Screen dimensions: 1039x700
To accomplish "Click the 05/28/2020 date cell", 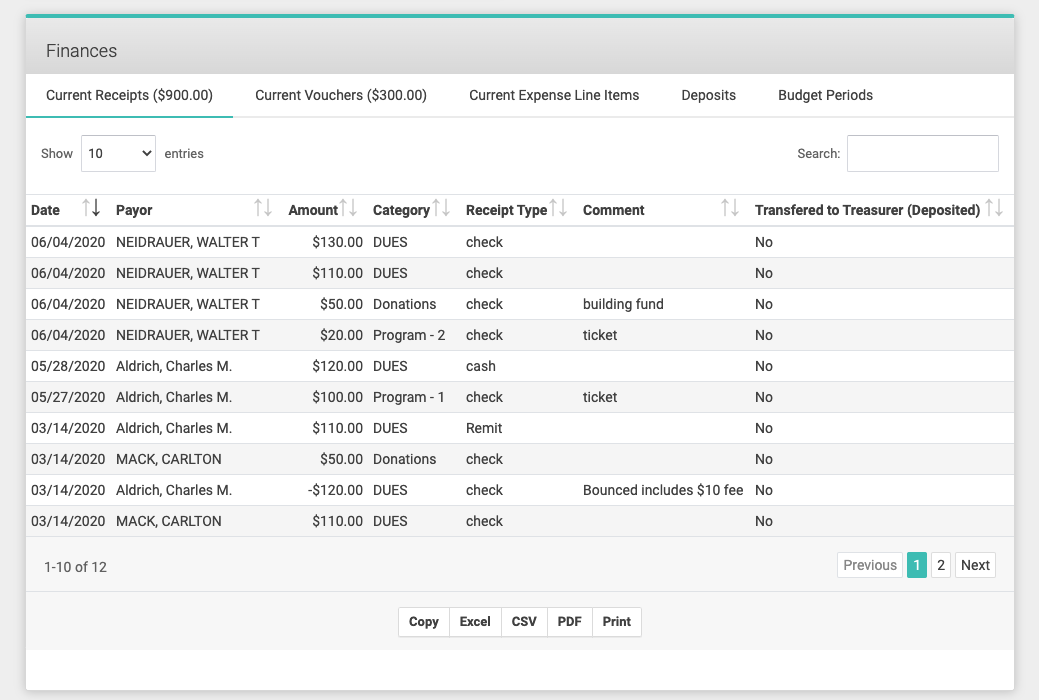I will (68, 366).
